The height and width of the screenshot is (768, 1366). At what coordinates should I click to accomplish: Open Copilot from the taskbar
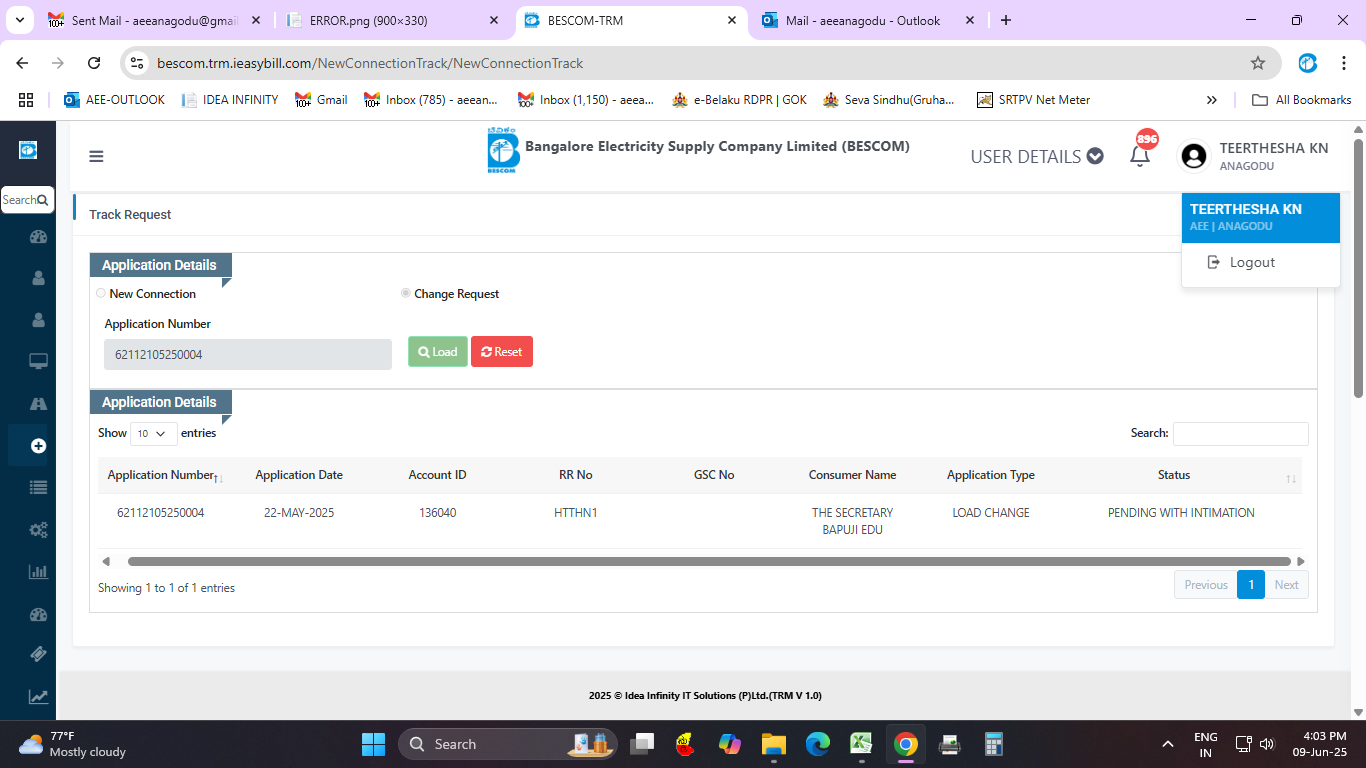click(x=730, y=744)
